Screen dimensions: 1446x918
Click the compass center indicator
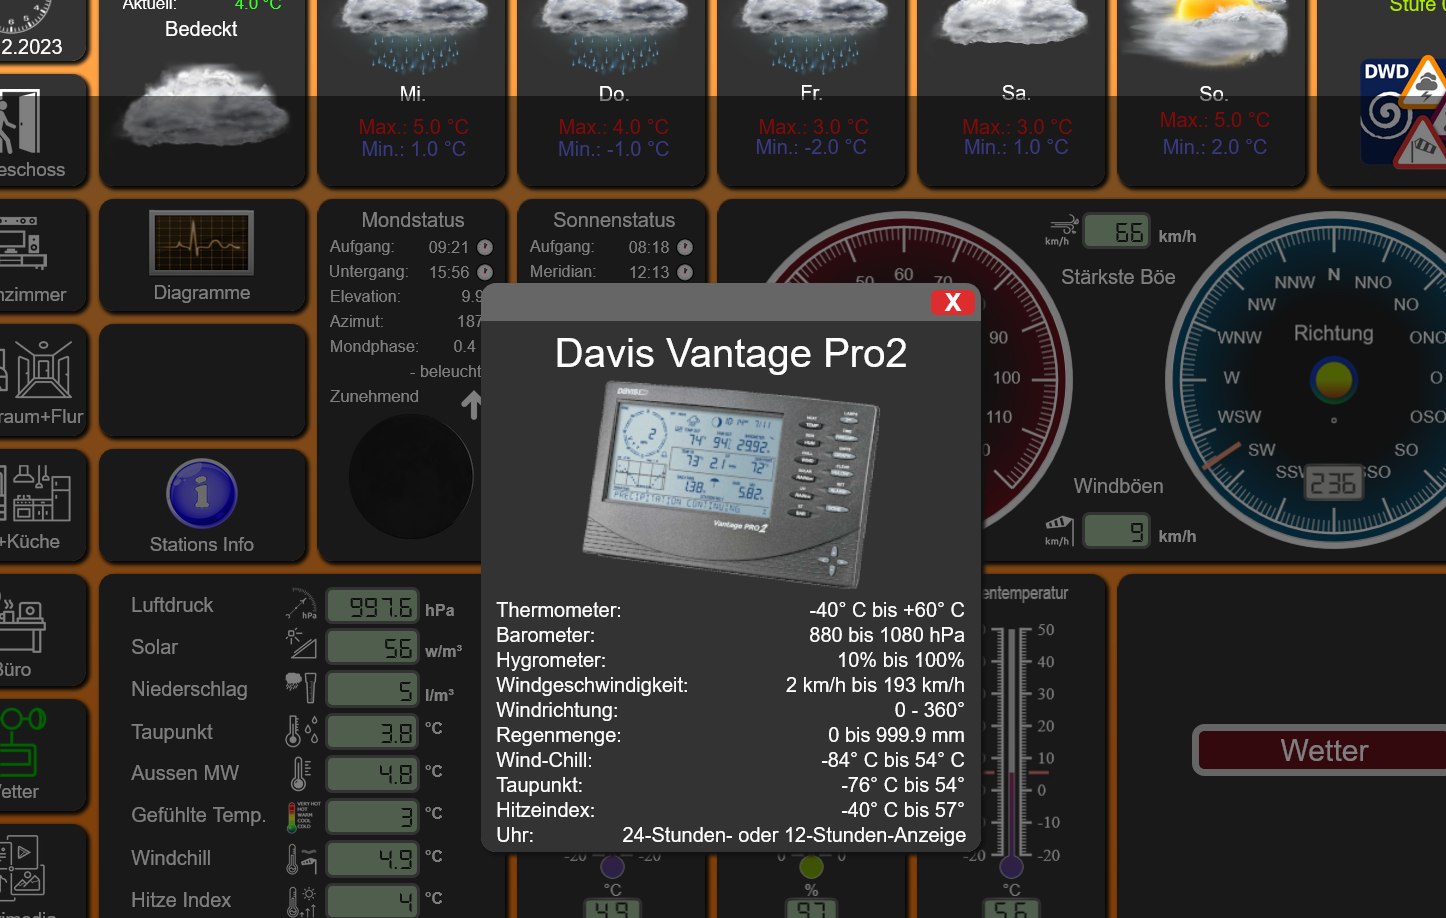(1333, 380)
